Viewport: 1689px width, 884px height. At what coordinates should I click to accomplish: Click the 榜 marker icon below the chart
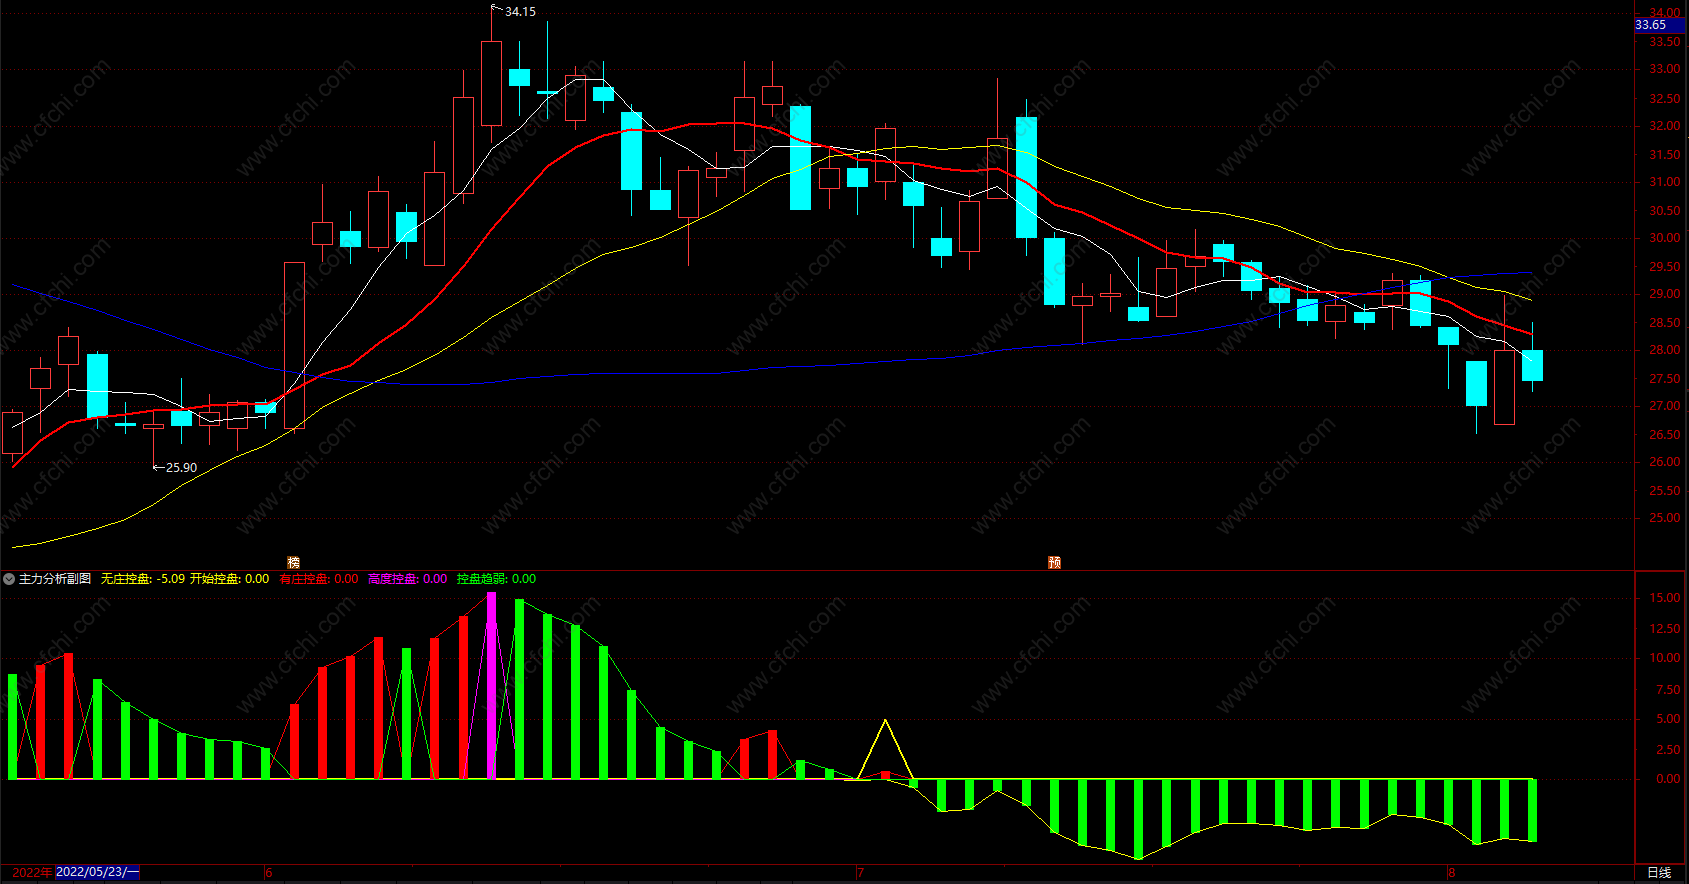pyautogui.click(x=293, y=563)
